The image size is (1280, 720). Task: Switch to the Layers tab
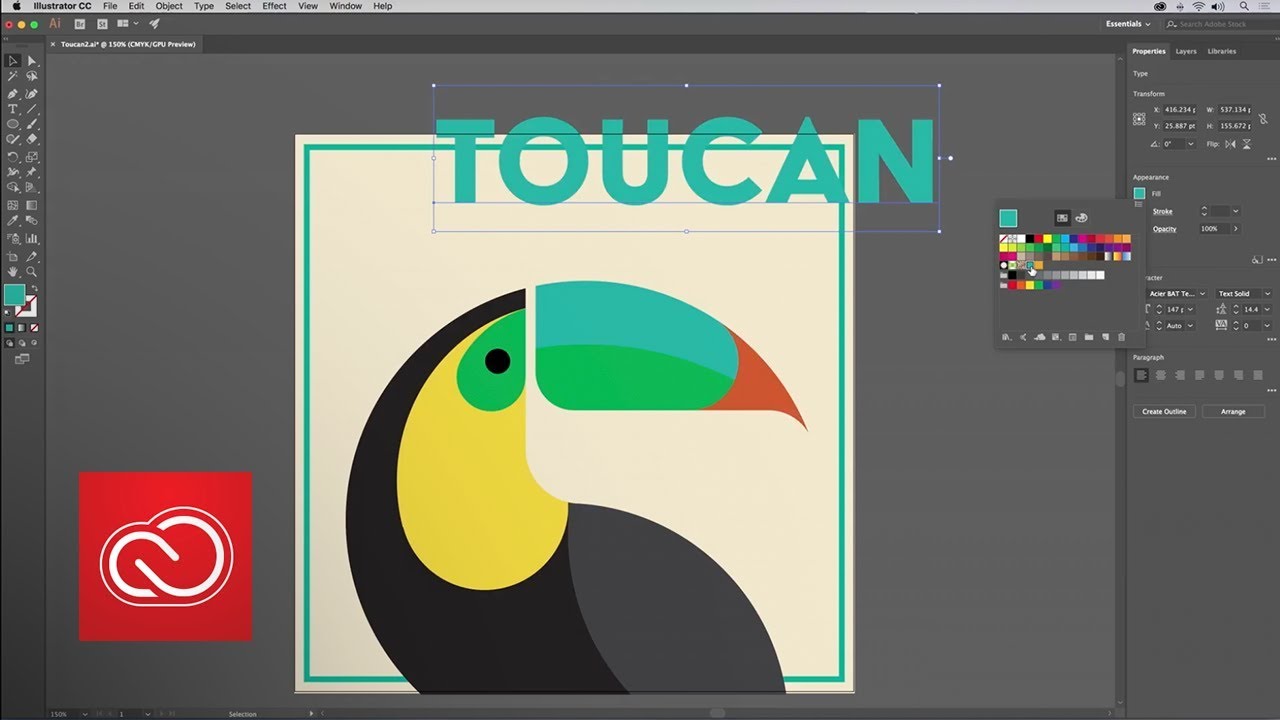click(x=1186, y=51)
